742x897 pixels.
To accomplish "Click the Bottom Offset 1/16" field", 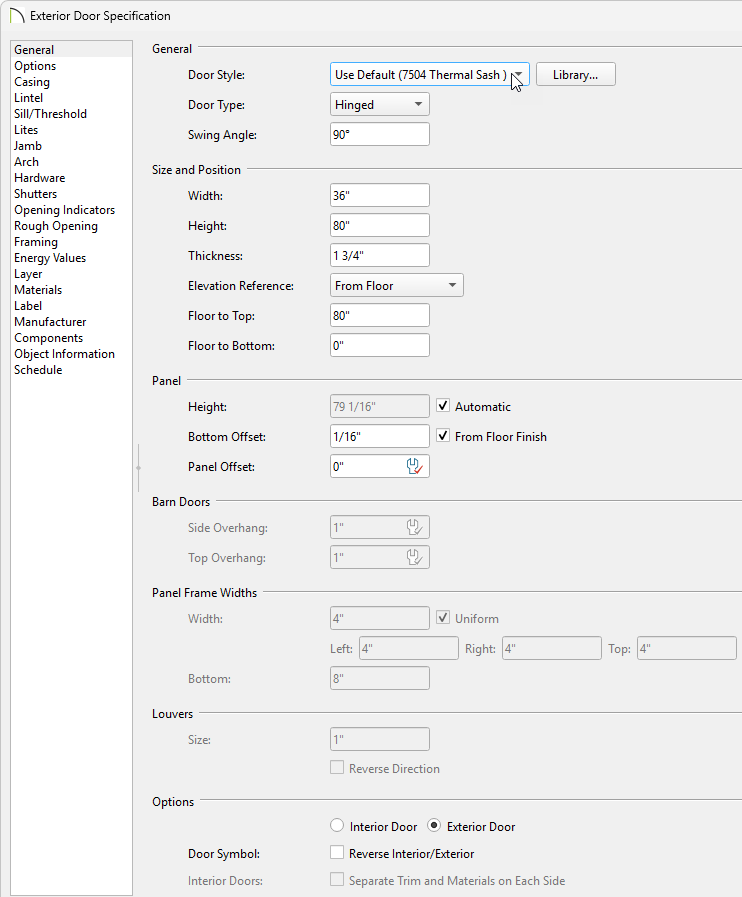I will click(x=380, y=436).
